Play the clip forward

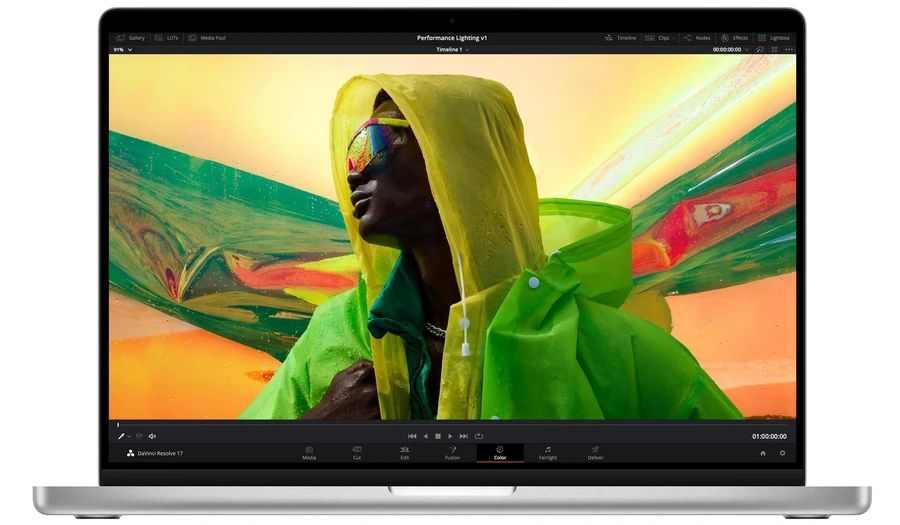tap(451, 437)
